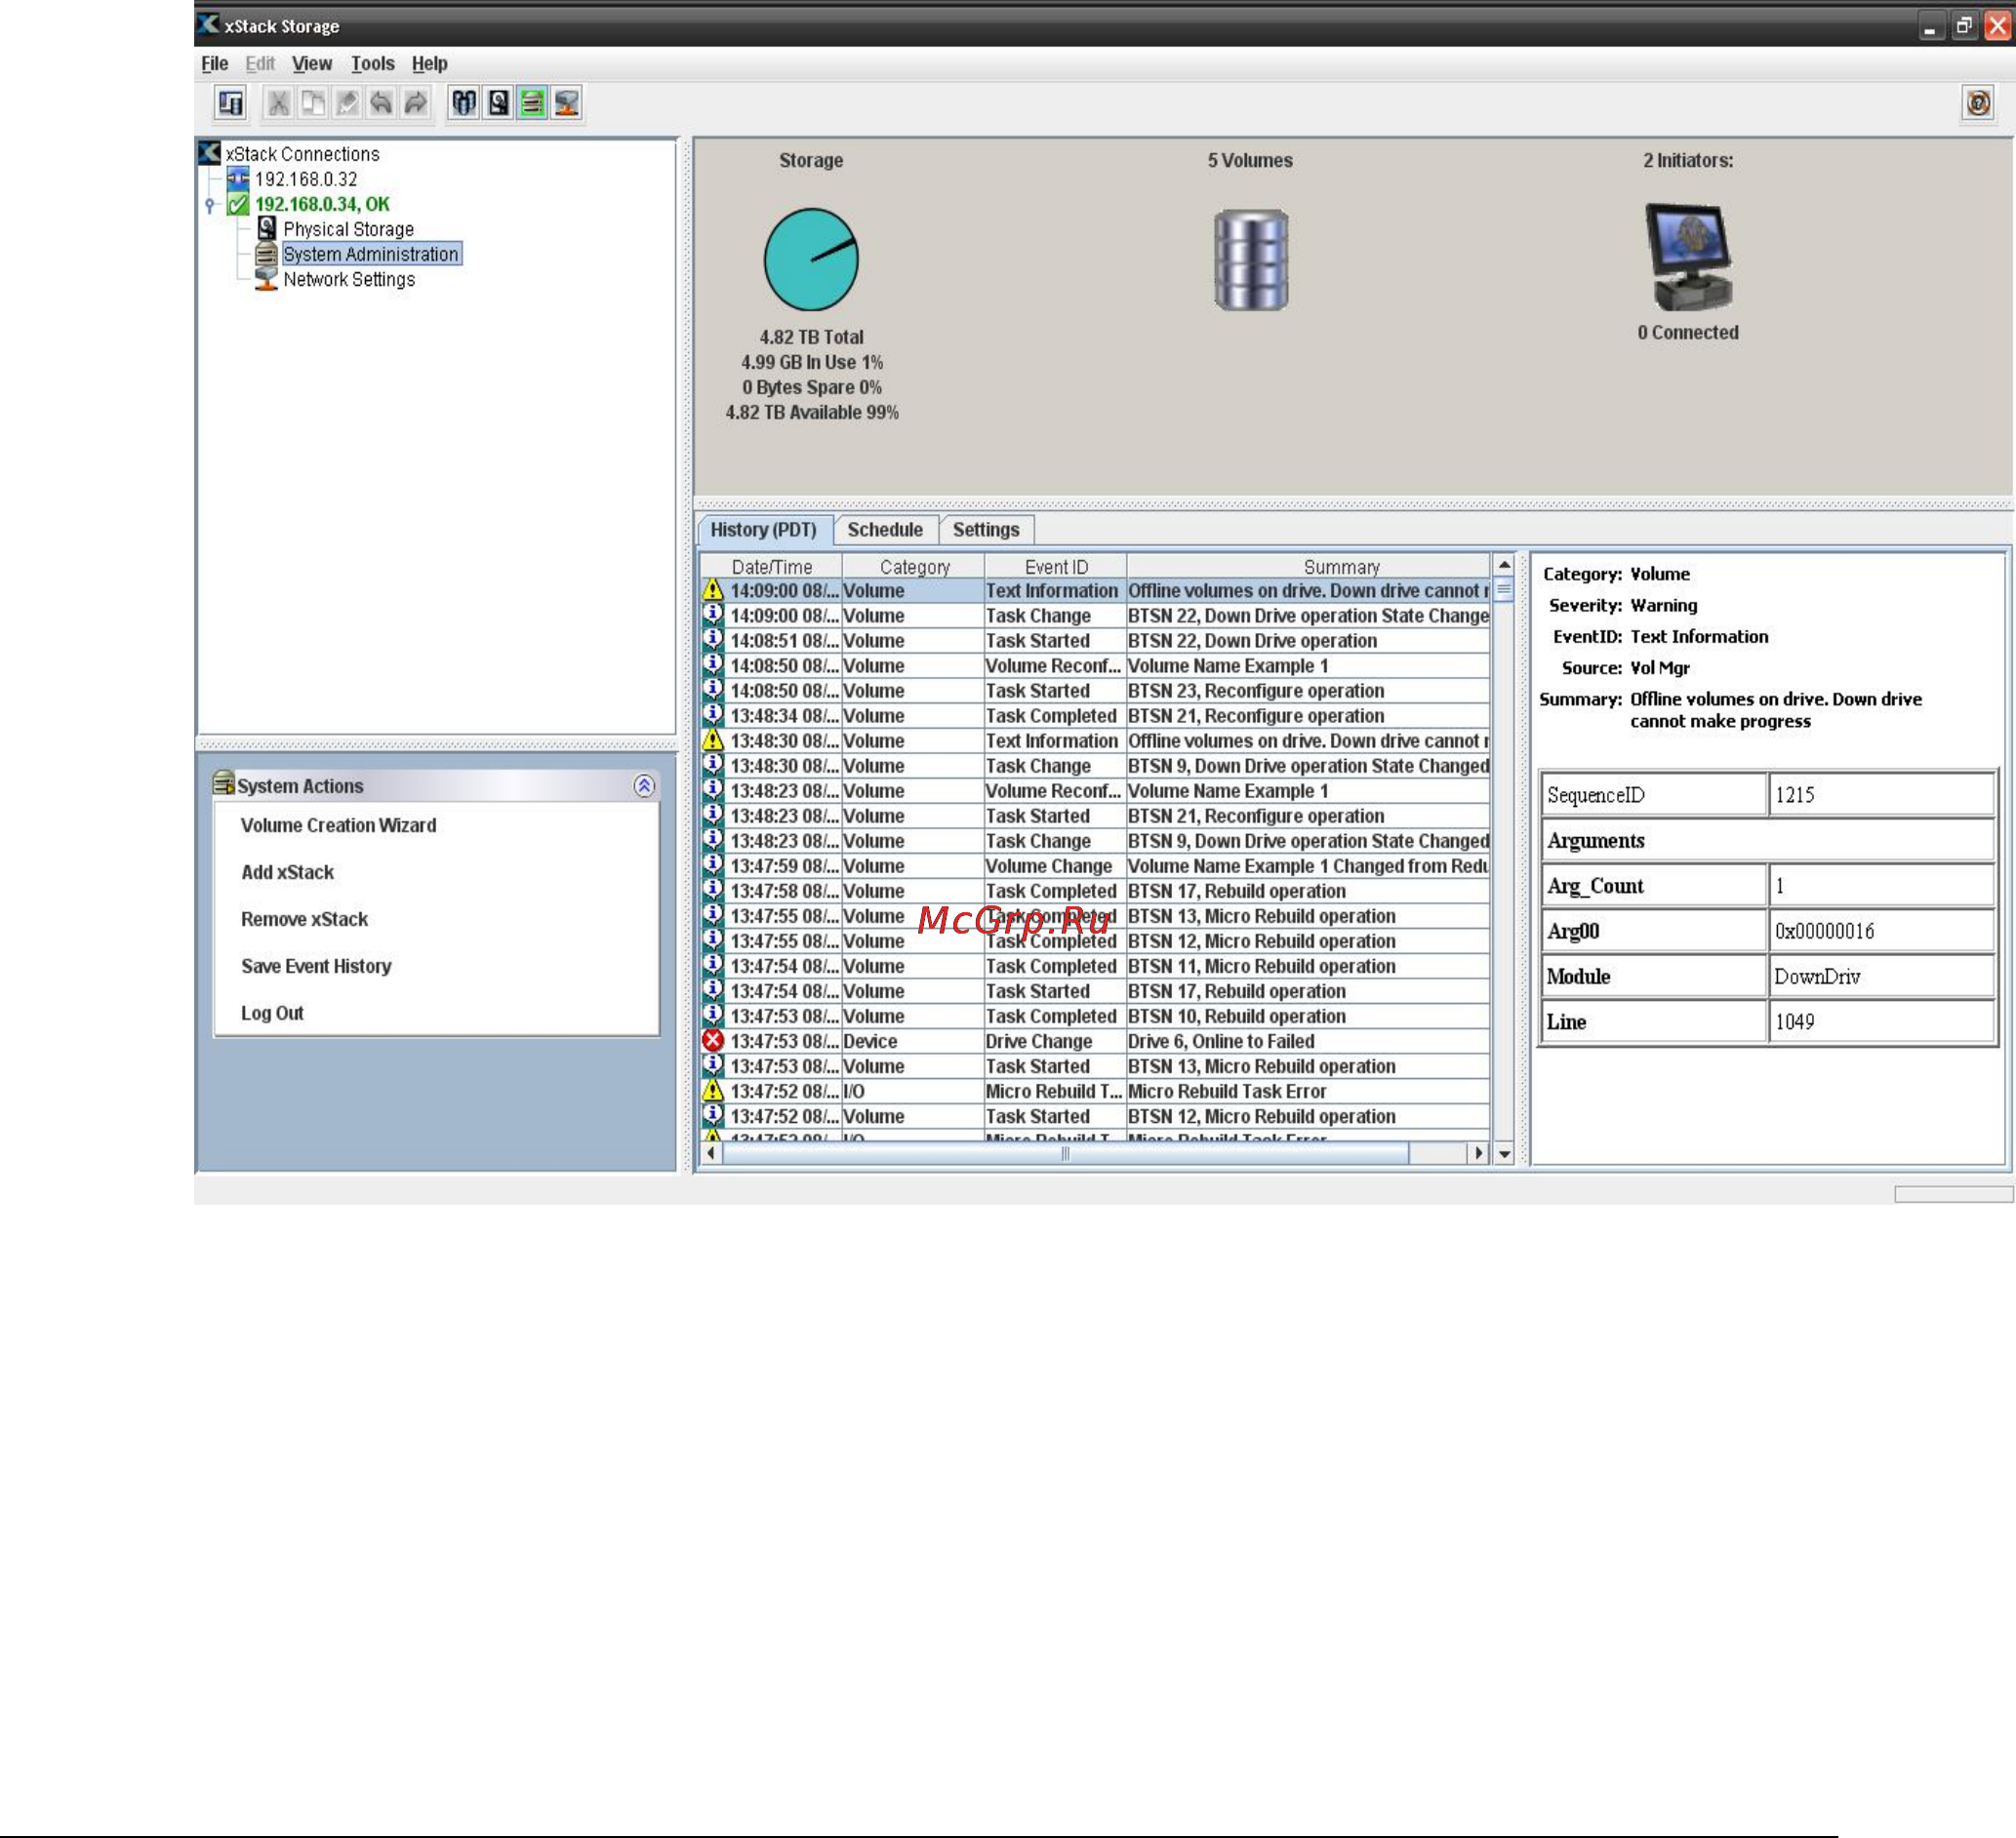The height and width of the screenshot is (1838, 2016).
Task: Click the xStack Connections root icon
Action: pyautogui.click(x=209, y=153)
